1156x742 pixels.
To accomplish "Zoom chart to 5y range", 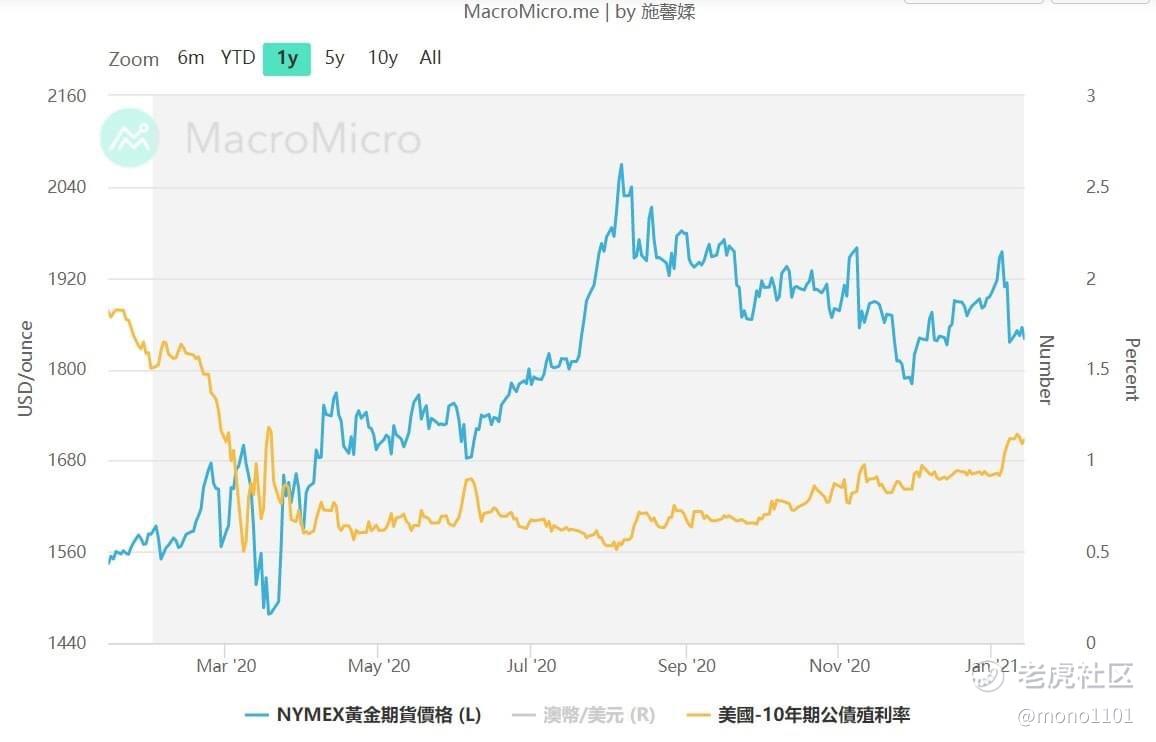I will click(x=335, y=58).
